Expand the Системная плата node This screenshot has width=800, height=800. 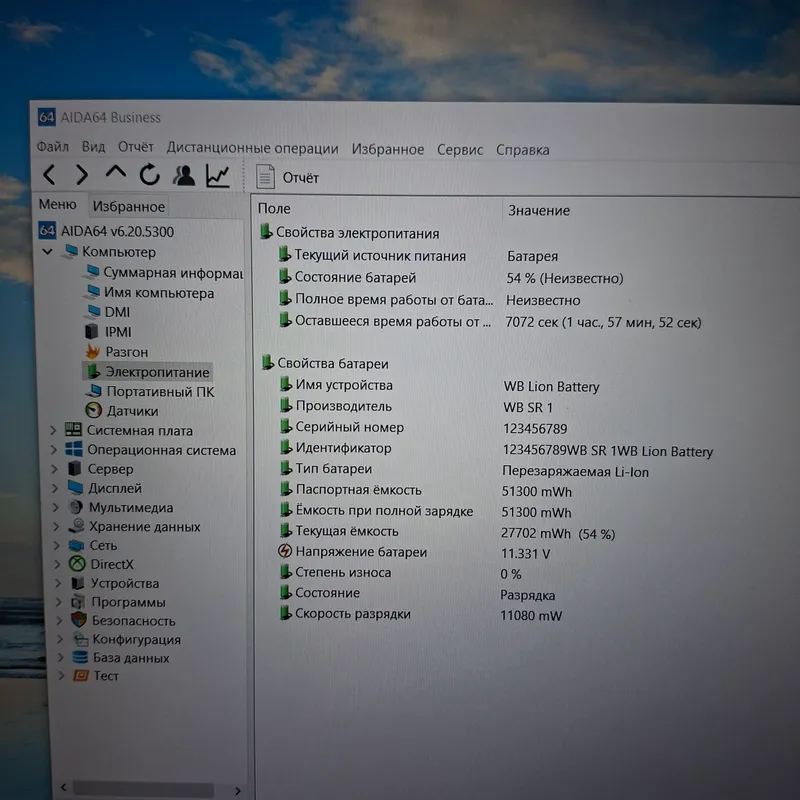(53, 431)
